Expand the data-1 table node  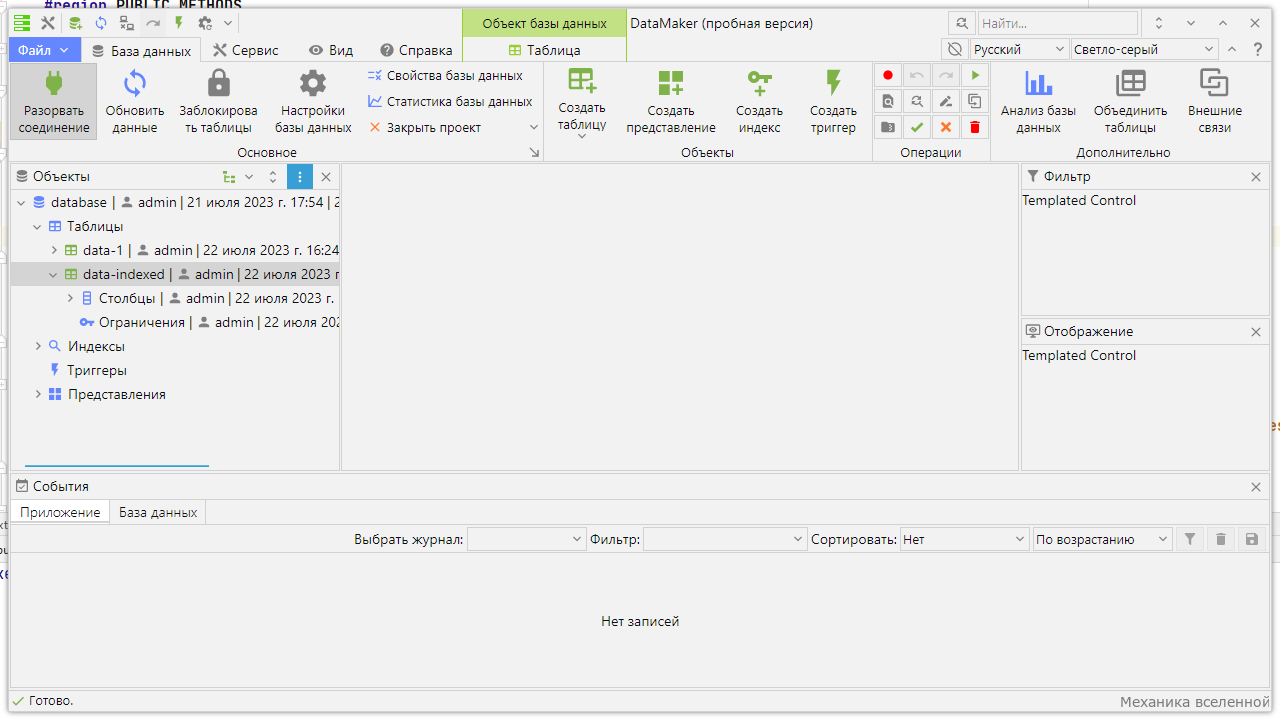tap(55, 251)
